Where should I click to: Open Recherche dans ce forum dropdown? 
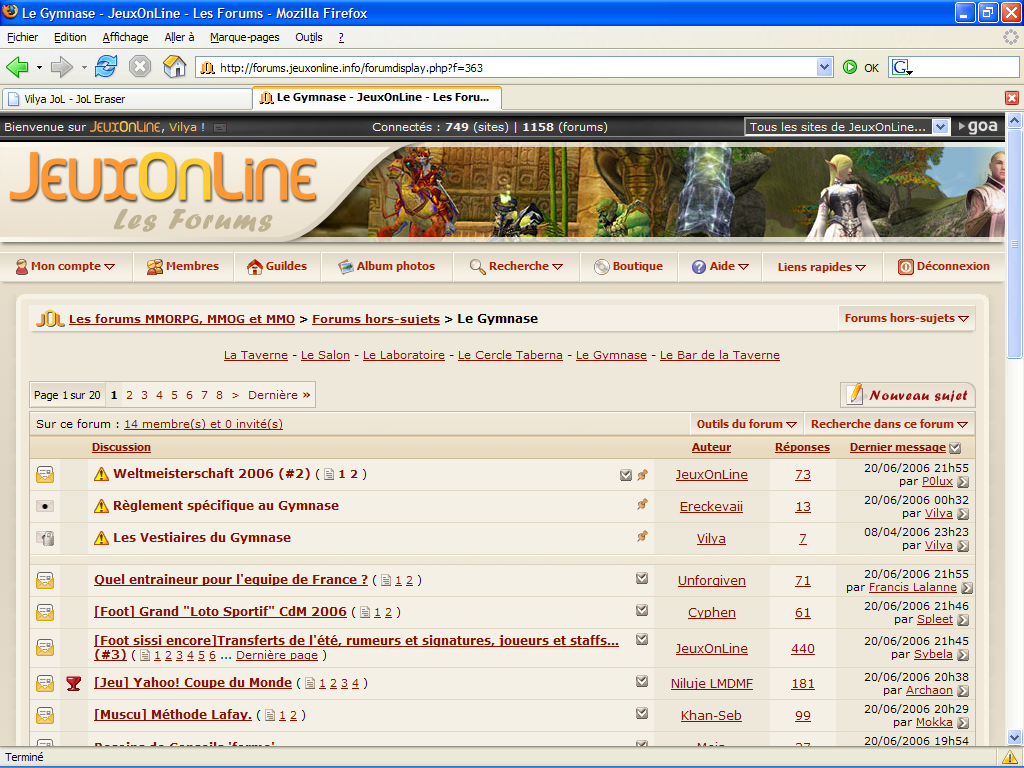click(889, 424)
